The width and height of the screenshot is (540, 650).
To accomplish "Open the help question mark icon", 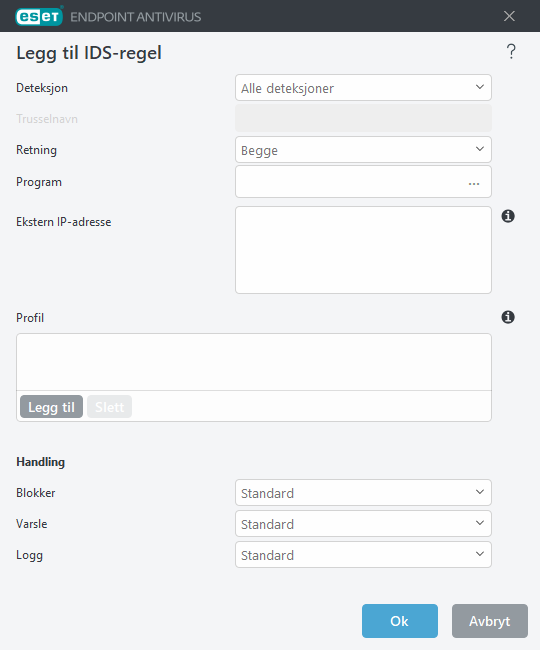I will tap(511, 52).
